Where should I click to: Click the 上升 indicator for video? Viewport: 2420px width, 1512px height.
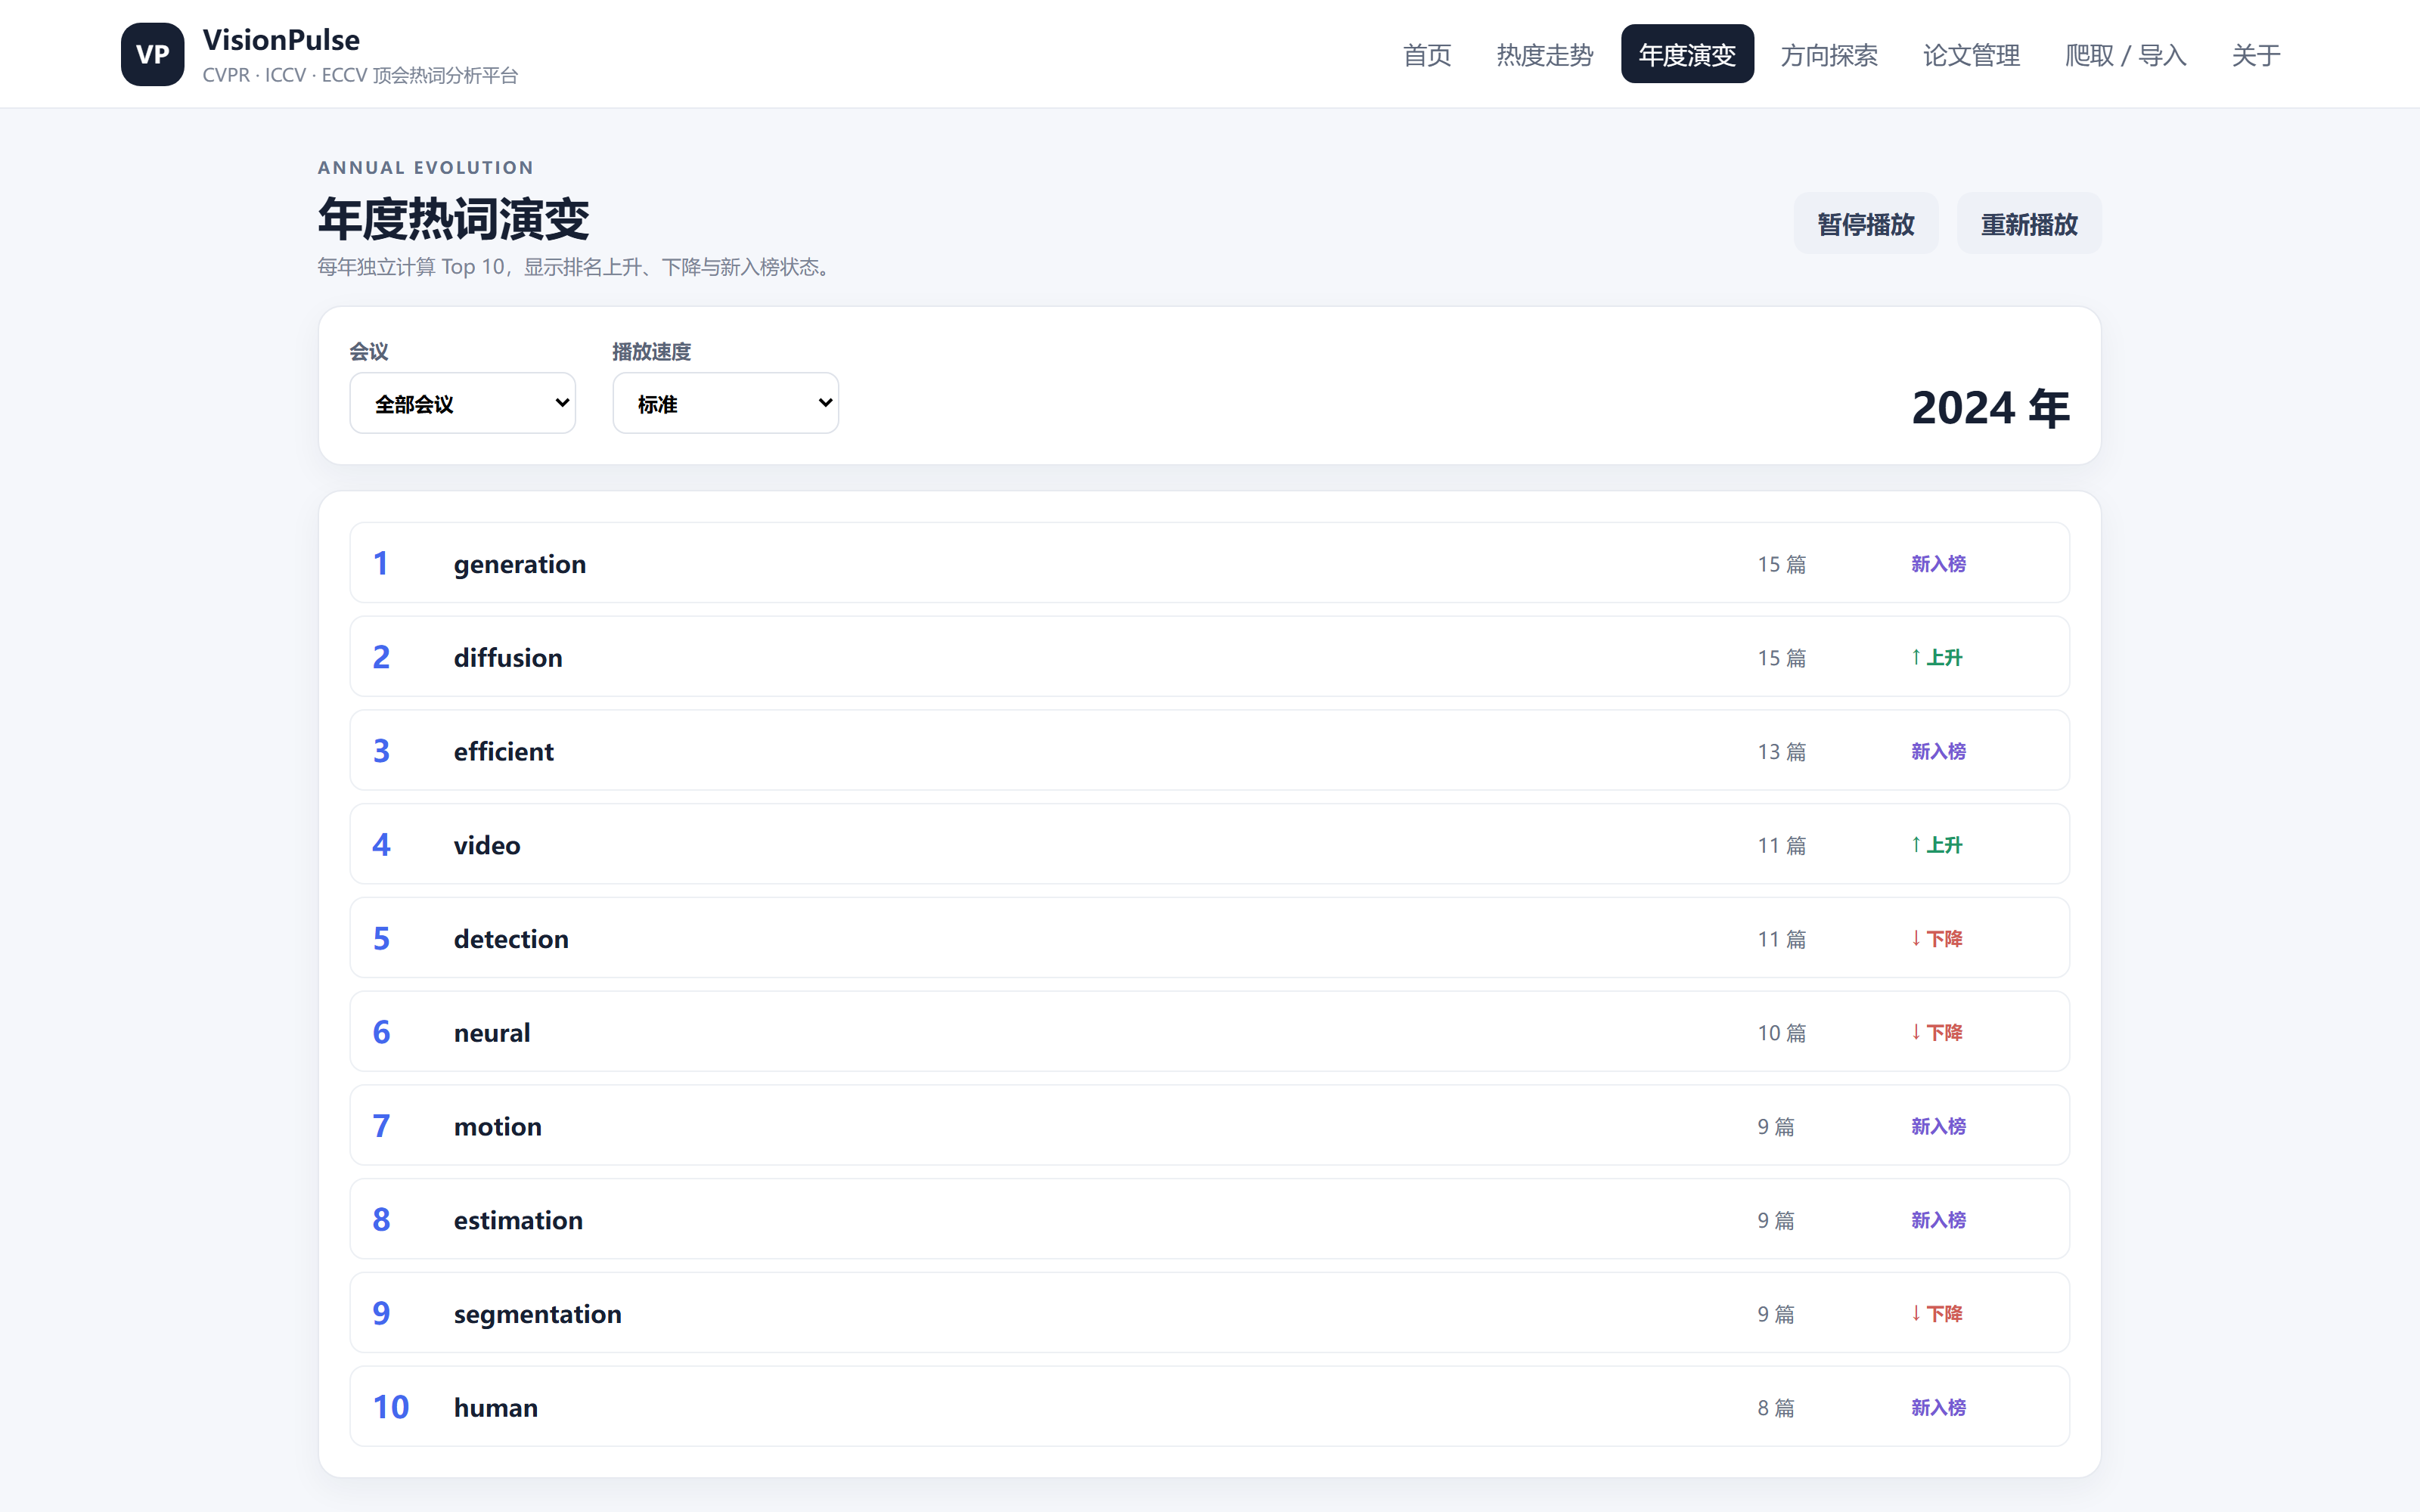click(x=1936, y=845)
